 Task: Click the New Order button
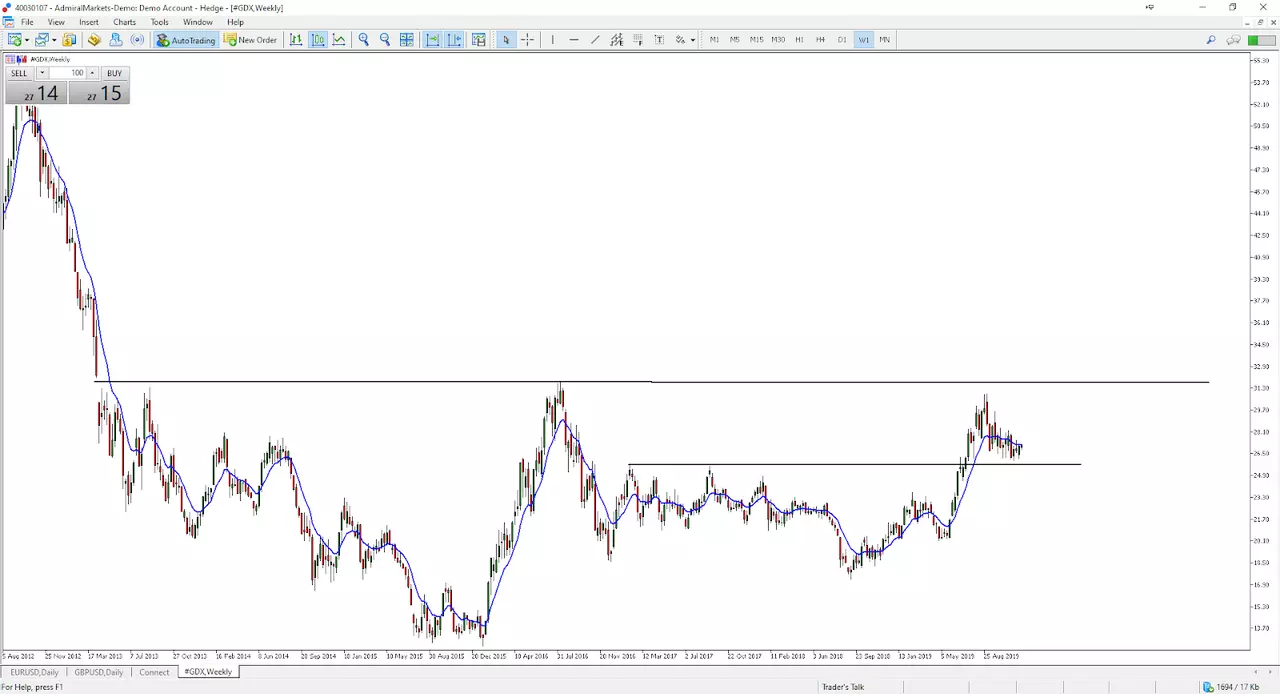(x=250, y=40)
